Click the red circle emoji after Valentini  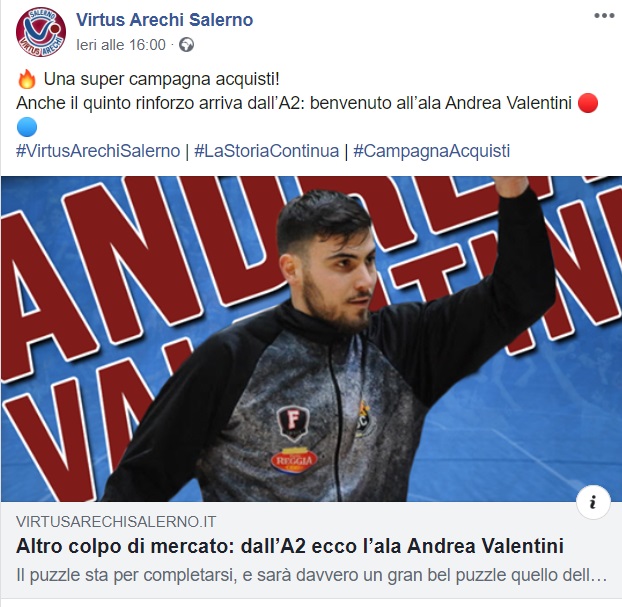point(588,103)
